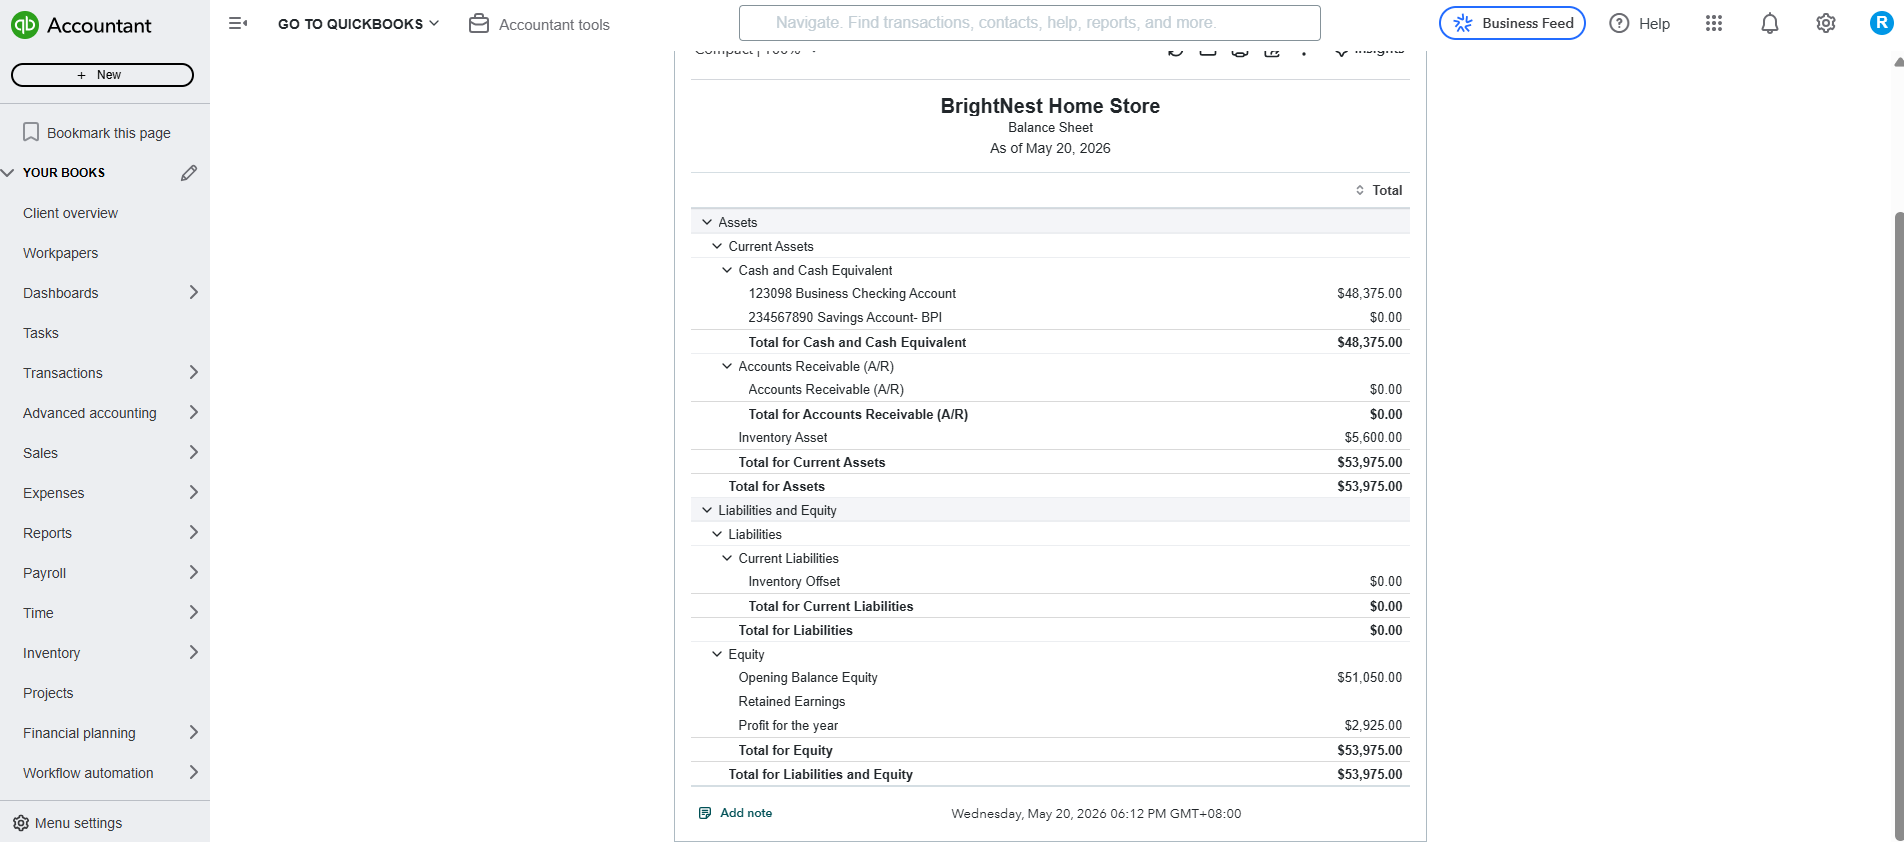This screenshot has height=842, width=1904.
Task: Open the GO TO QUICKBOOKS dropdown
Action: 358,24
